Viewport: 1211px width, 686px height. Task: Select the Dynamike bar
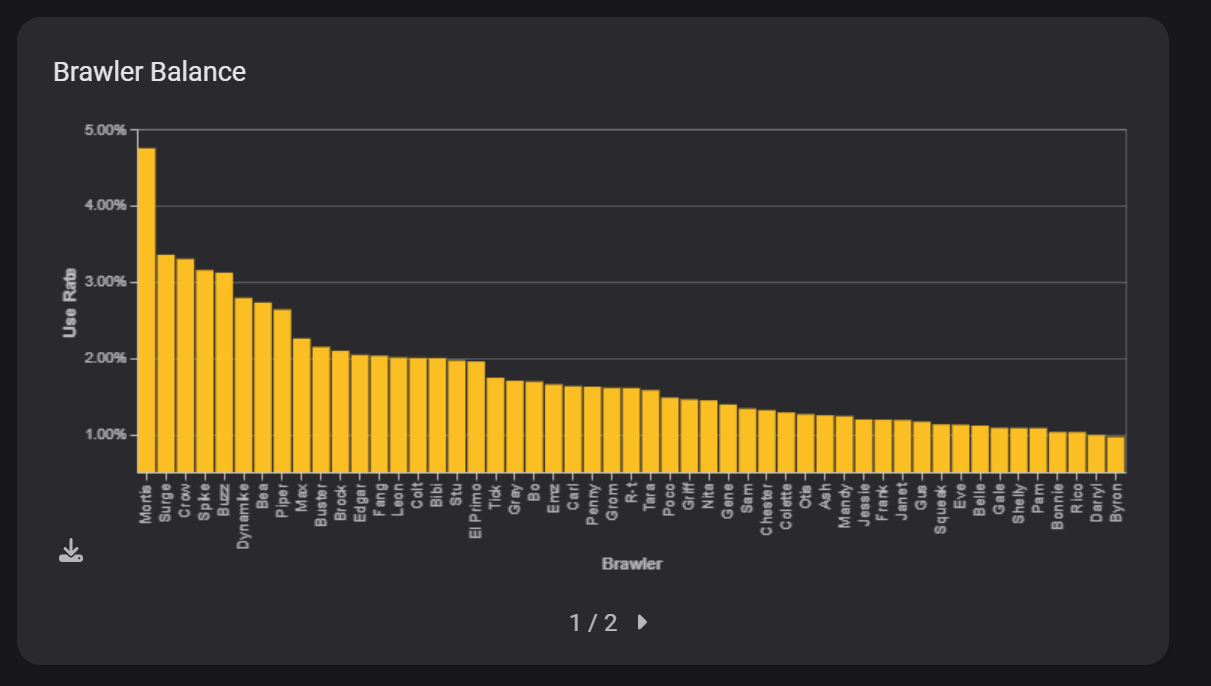[243, 385]
